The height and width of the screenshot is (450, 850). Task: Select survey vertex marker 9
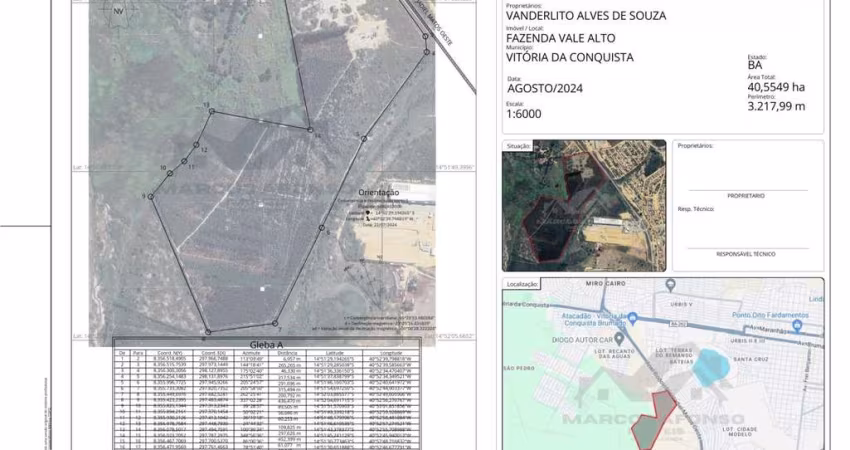point(151,197)
